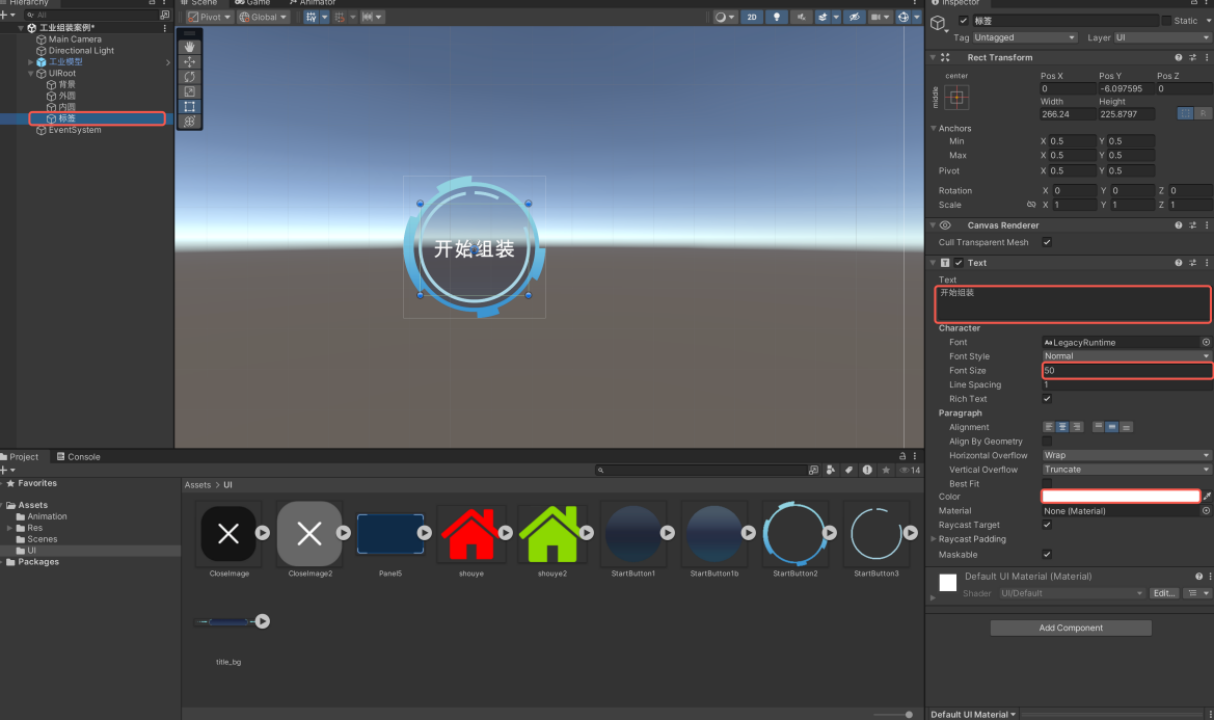This screenshot has width=1214, height=720.
Task: Expand the 工业模型 object in Hierarchy
Action: (x=31, y=62)
